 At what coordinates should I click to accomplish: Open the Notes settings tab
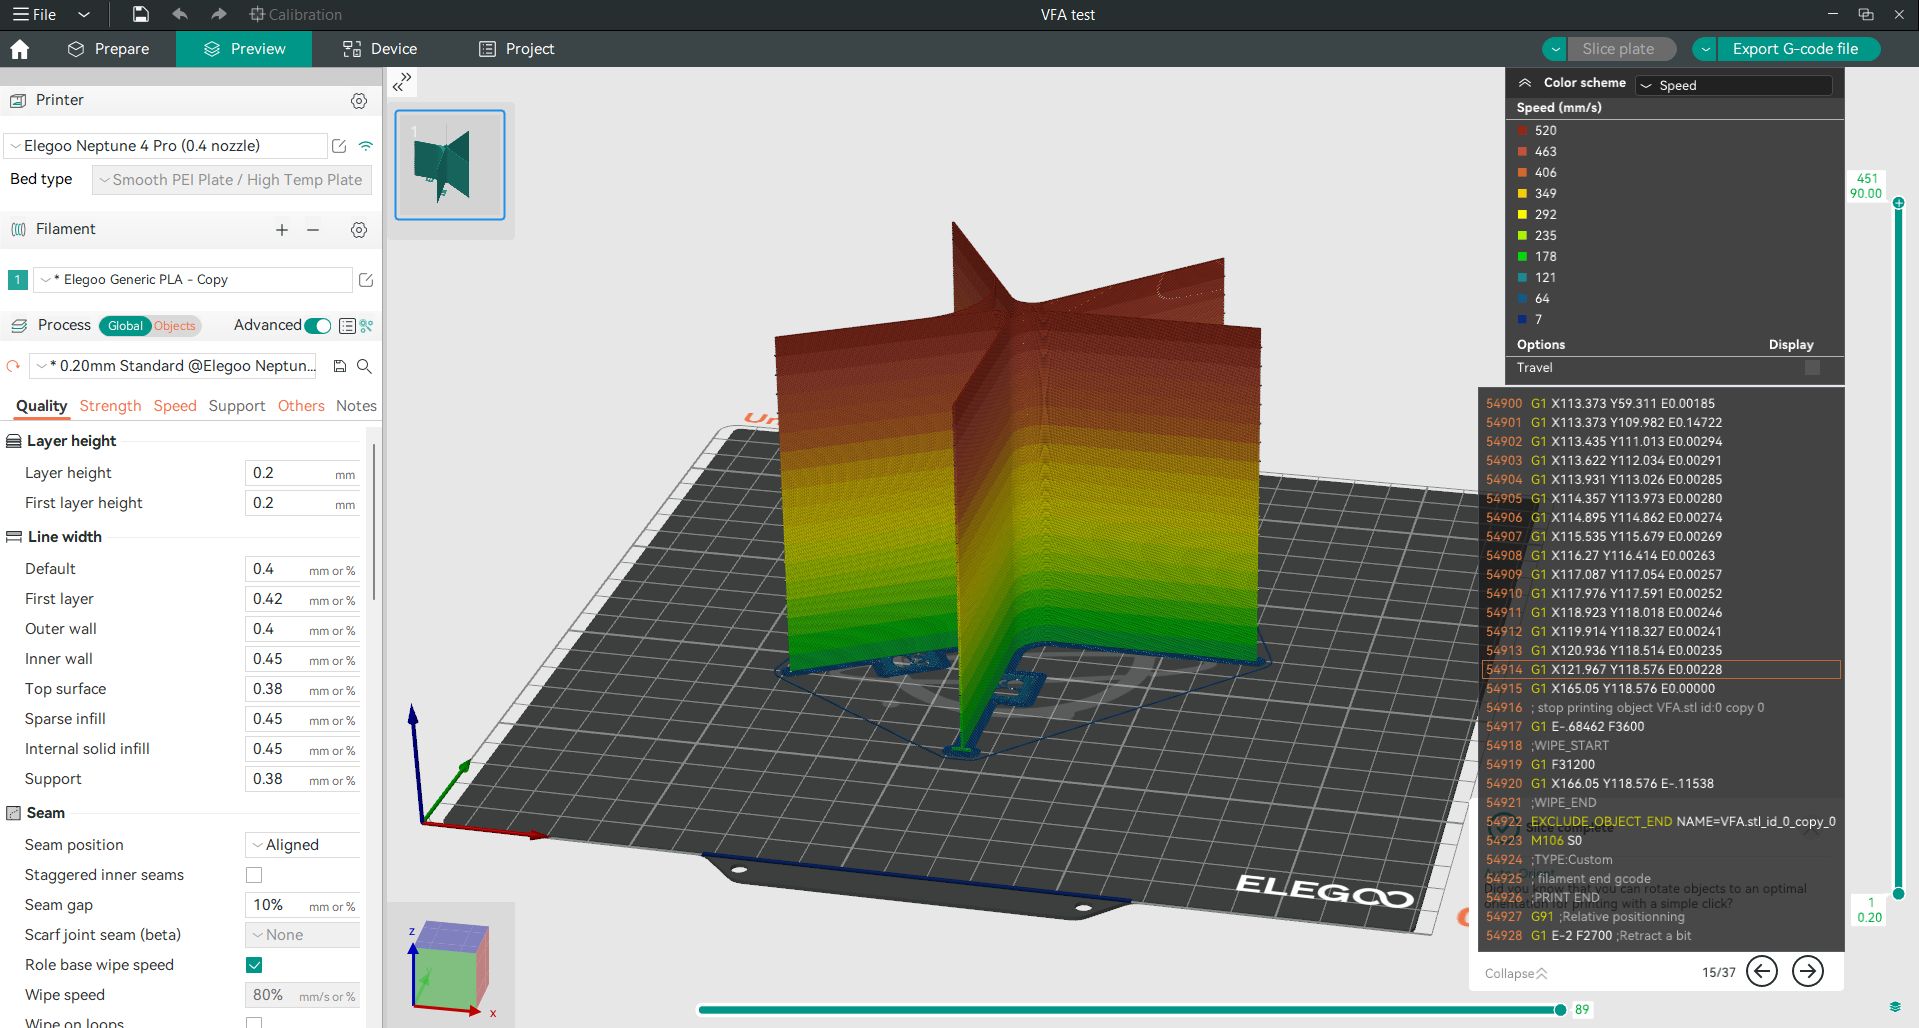(x=356, y=406)
